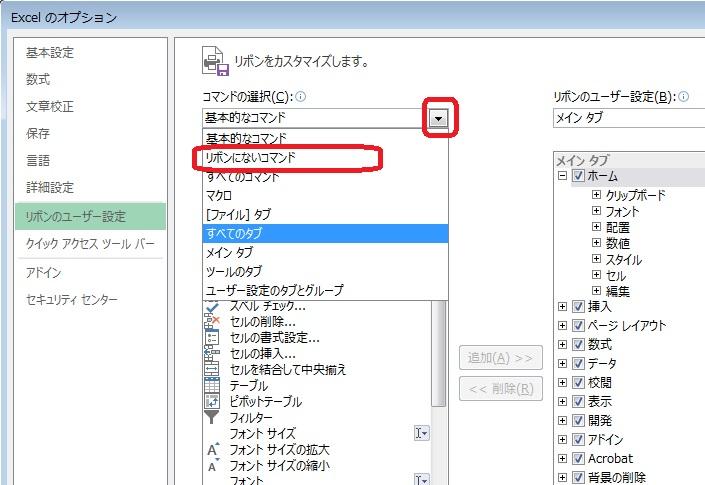Open the 文章校正 options category
Screen dimensions: 705x485
click(90, 107)
